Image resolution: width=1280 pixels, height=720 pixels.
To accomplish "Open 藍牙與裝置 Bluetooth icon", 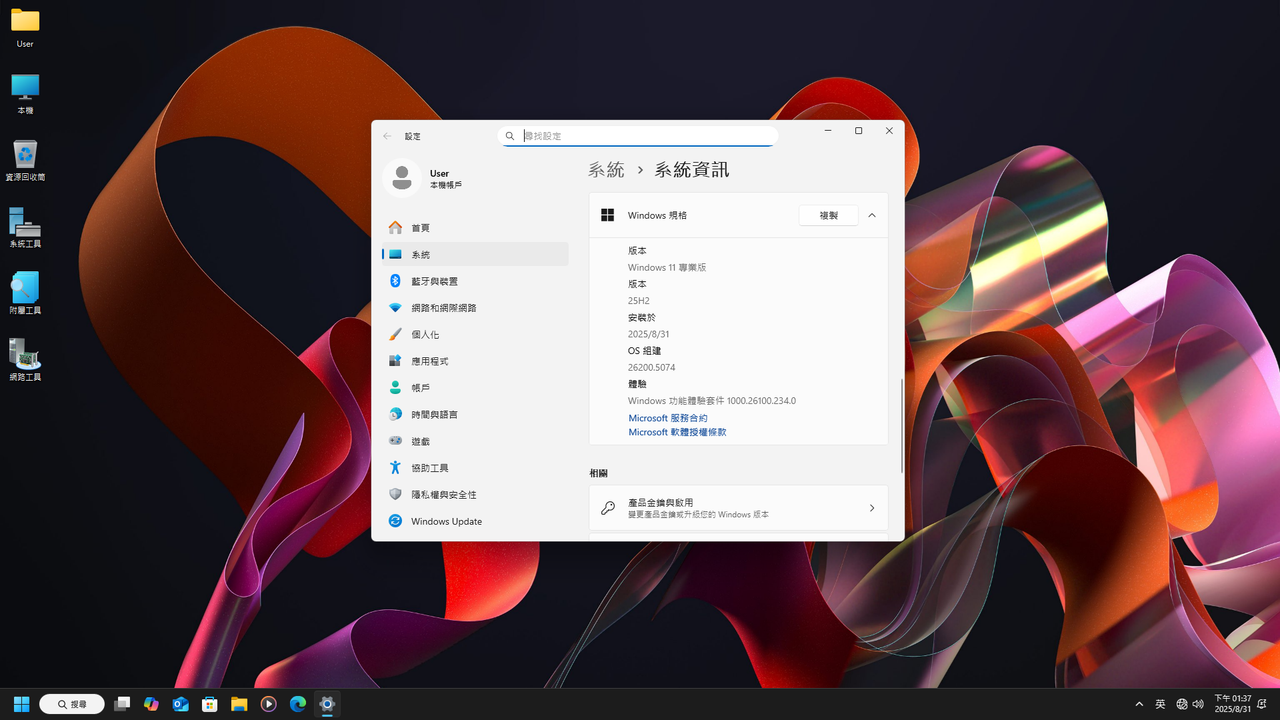I will click(395, 281).
